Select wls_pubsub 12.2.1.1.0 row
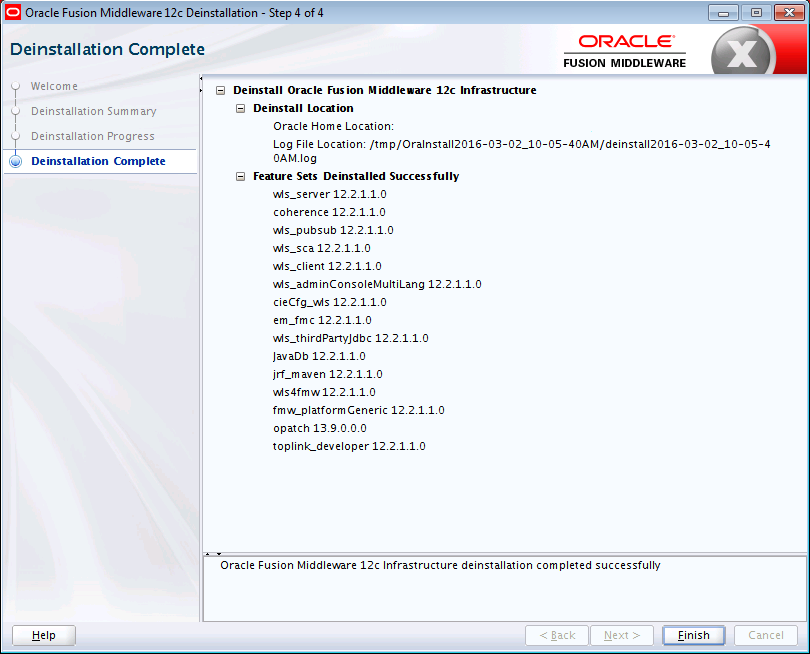 click(333, 230)
